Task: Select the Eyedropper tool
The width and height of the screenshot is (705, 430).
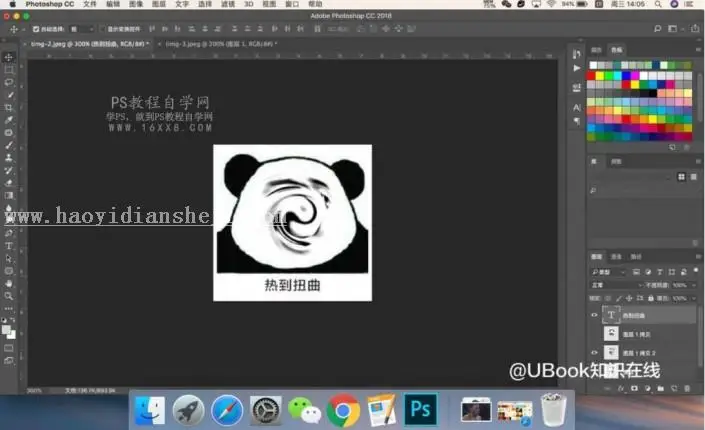Action: coord(9,120)
